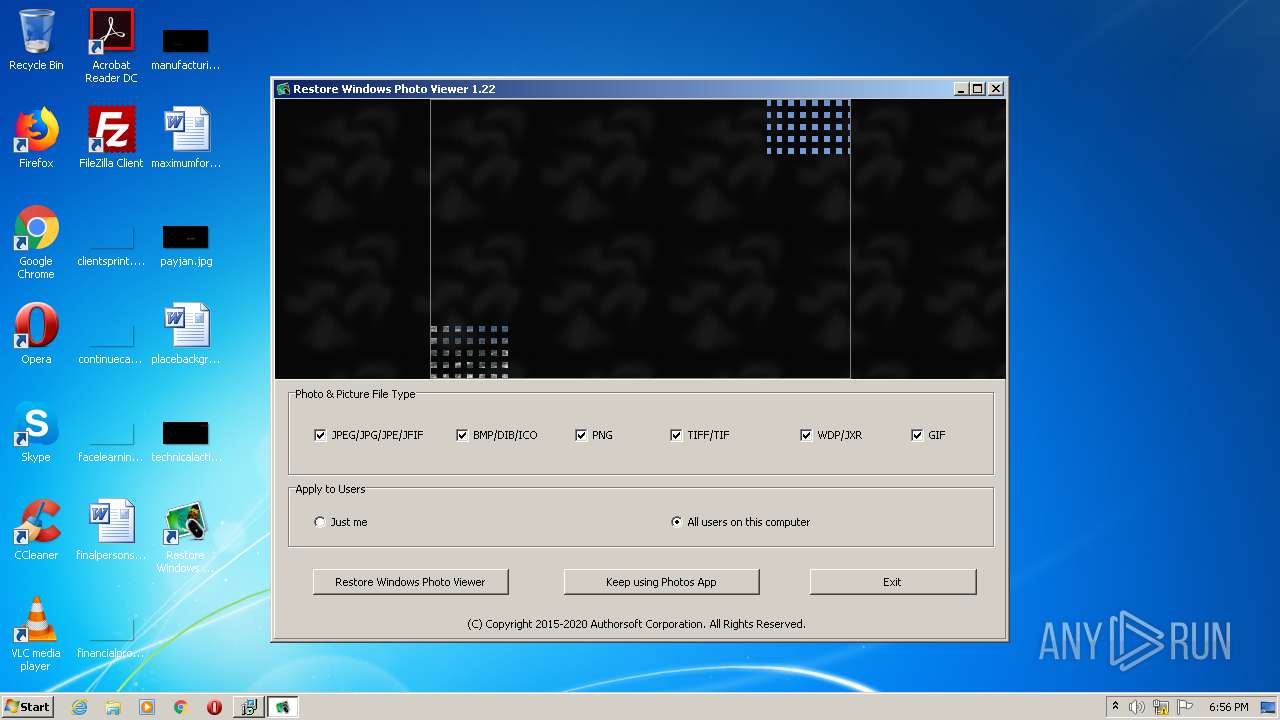Select the financialpro... desktop file
Screen dimensions: 1280x720
(x=111, y=638)
